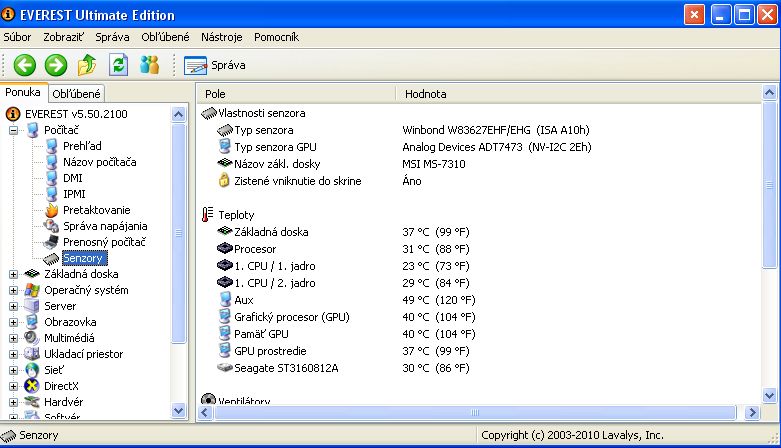The width and height of the screenshot is (781, 448).
Task: Click the Seagate ST3160812A drive icon
Action: [225, 368]
